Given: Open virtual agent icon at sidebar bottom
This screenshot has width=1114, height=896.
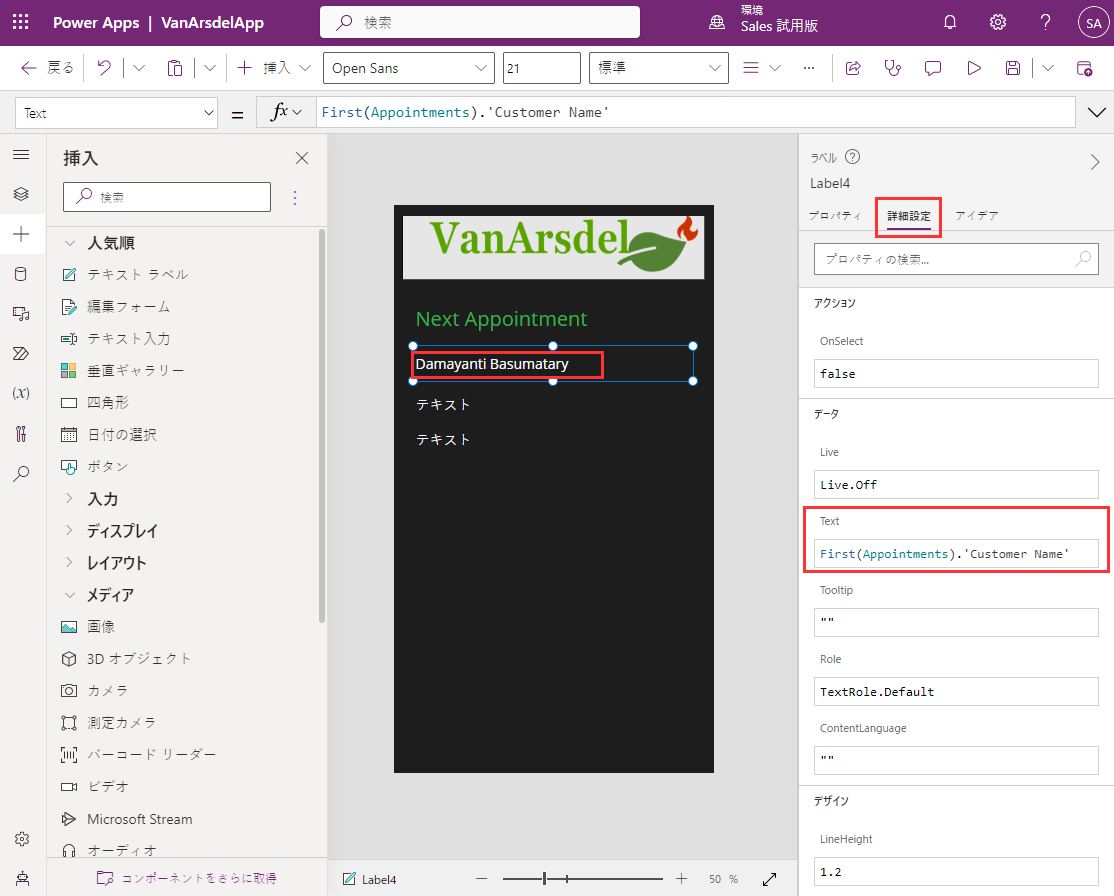Looking at the screenshot, I should (22, 879).
